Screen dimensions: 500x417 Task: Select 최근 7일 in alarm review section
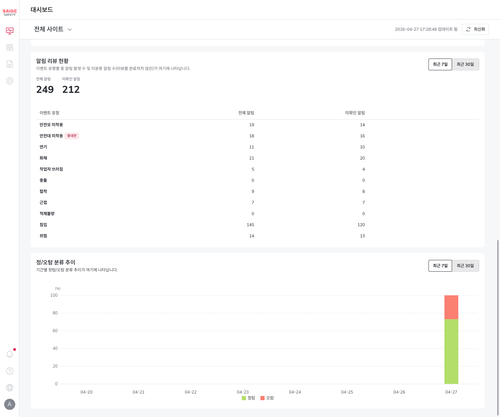440,64
